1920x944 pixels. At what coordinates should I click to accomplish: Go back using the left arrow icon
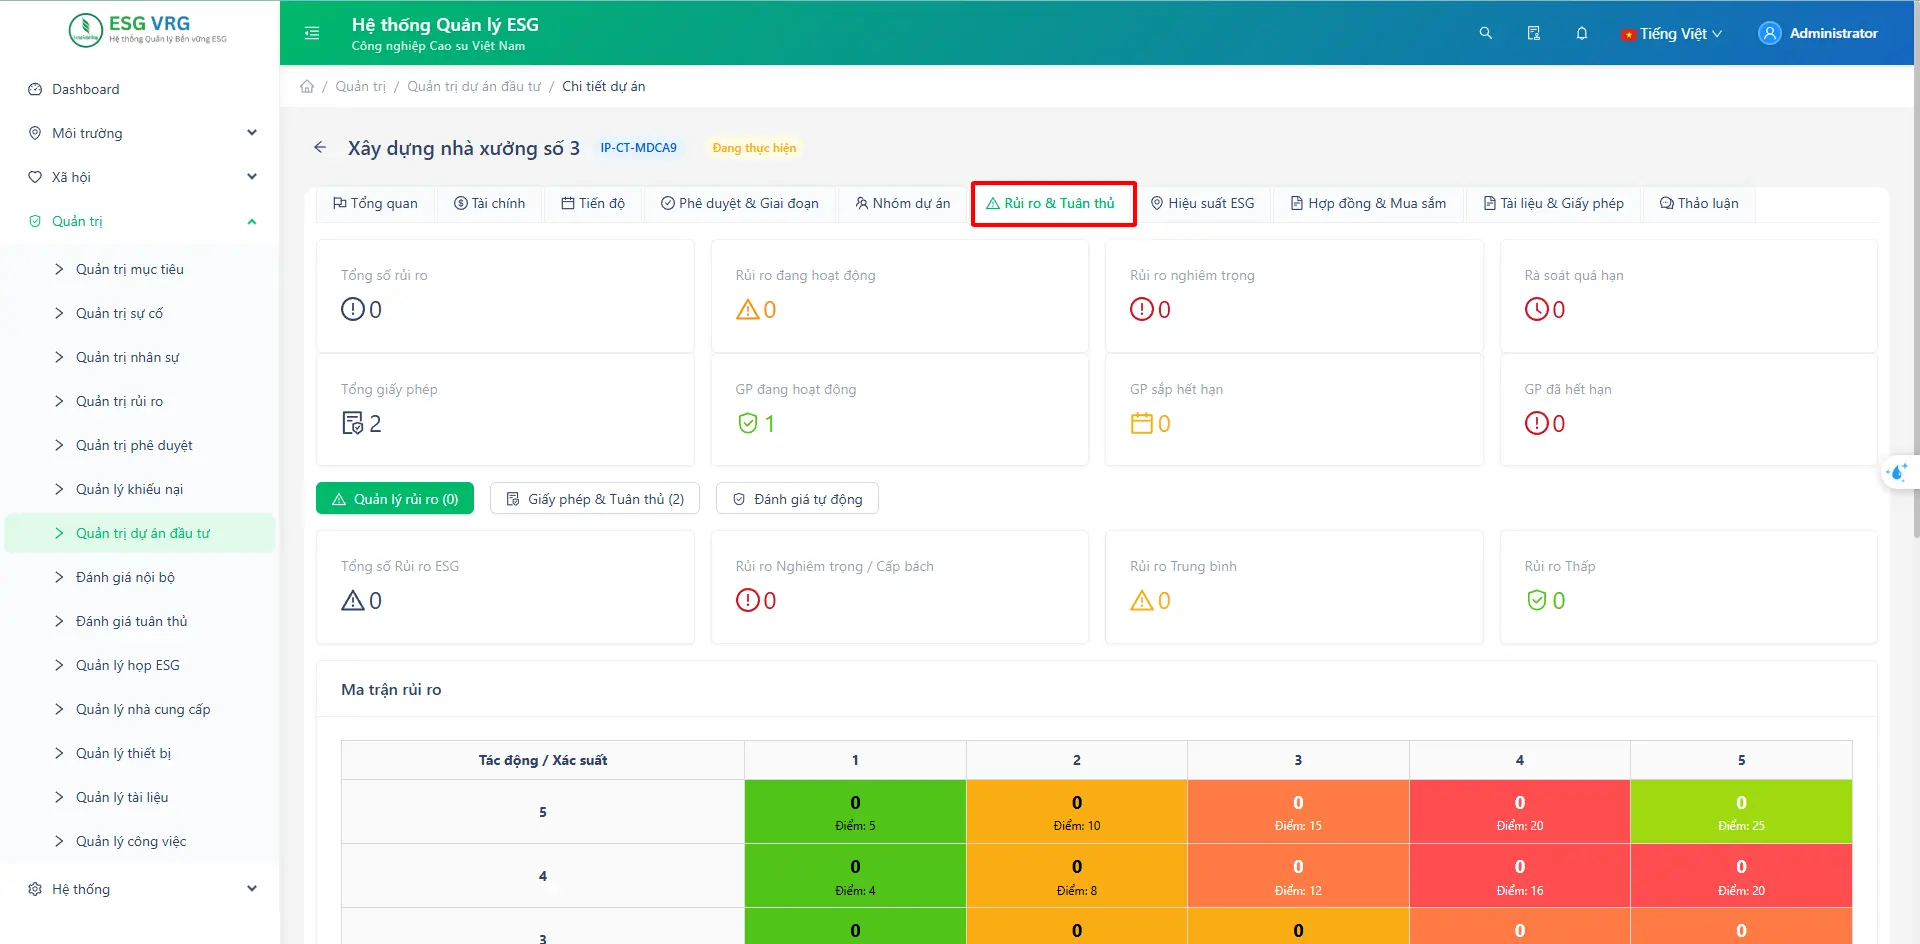pyautogui.click(x=320, y=148)
